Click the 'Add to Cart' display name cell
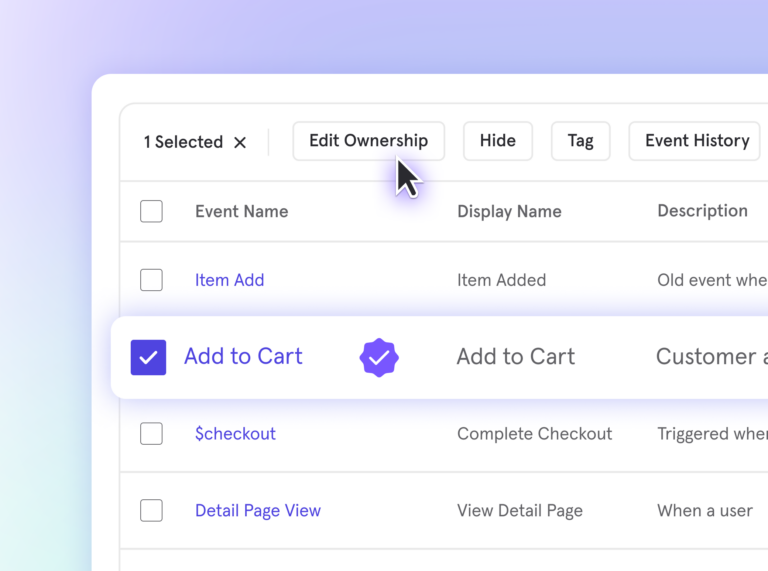This screenshot has width=768, height=571. 516,357
